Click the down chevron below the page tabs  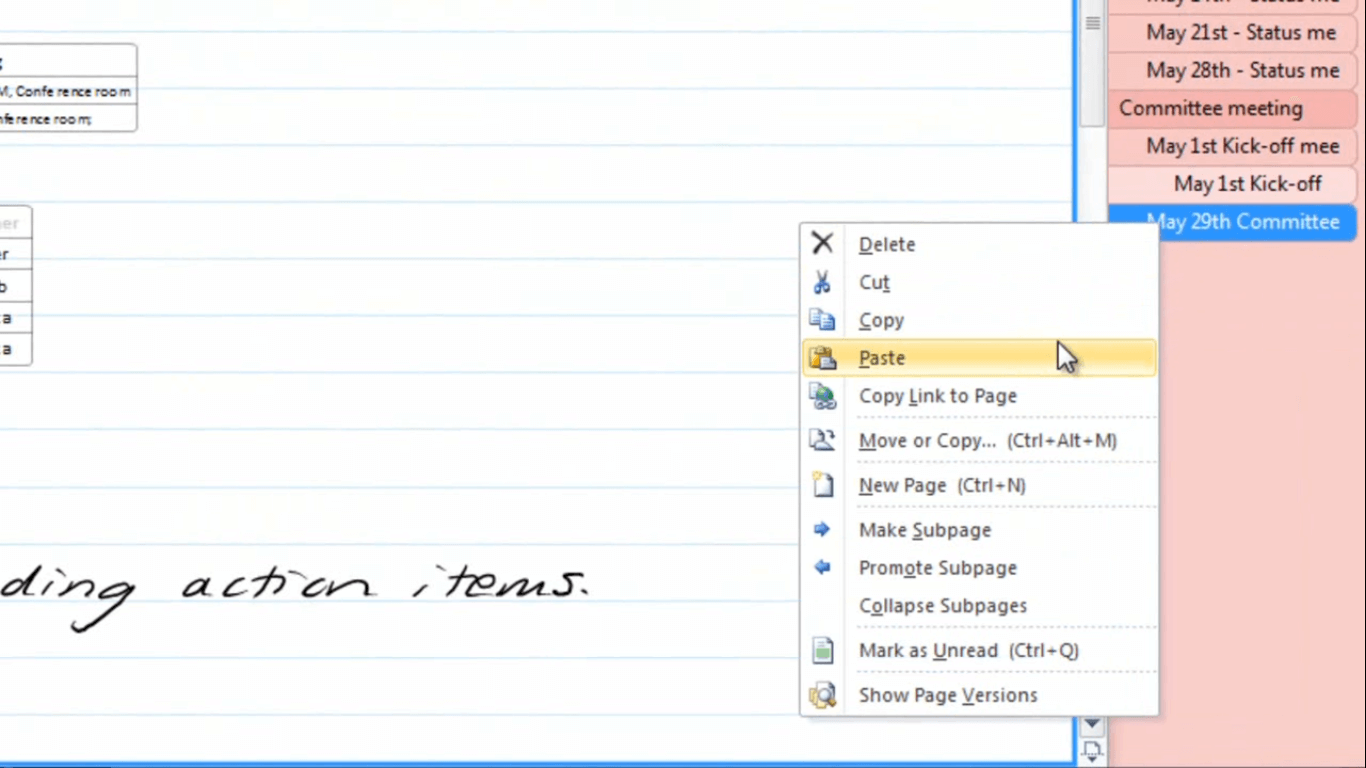coord(1091,723)
